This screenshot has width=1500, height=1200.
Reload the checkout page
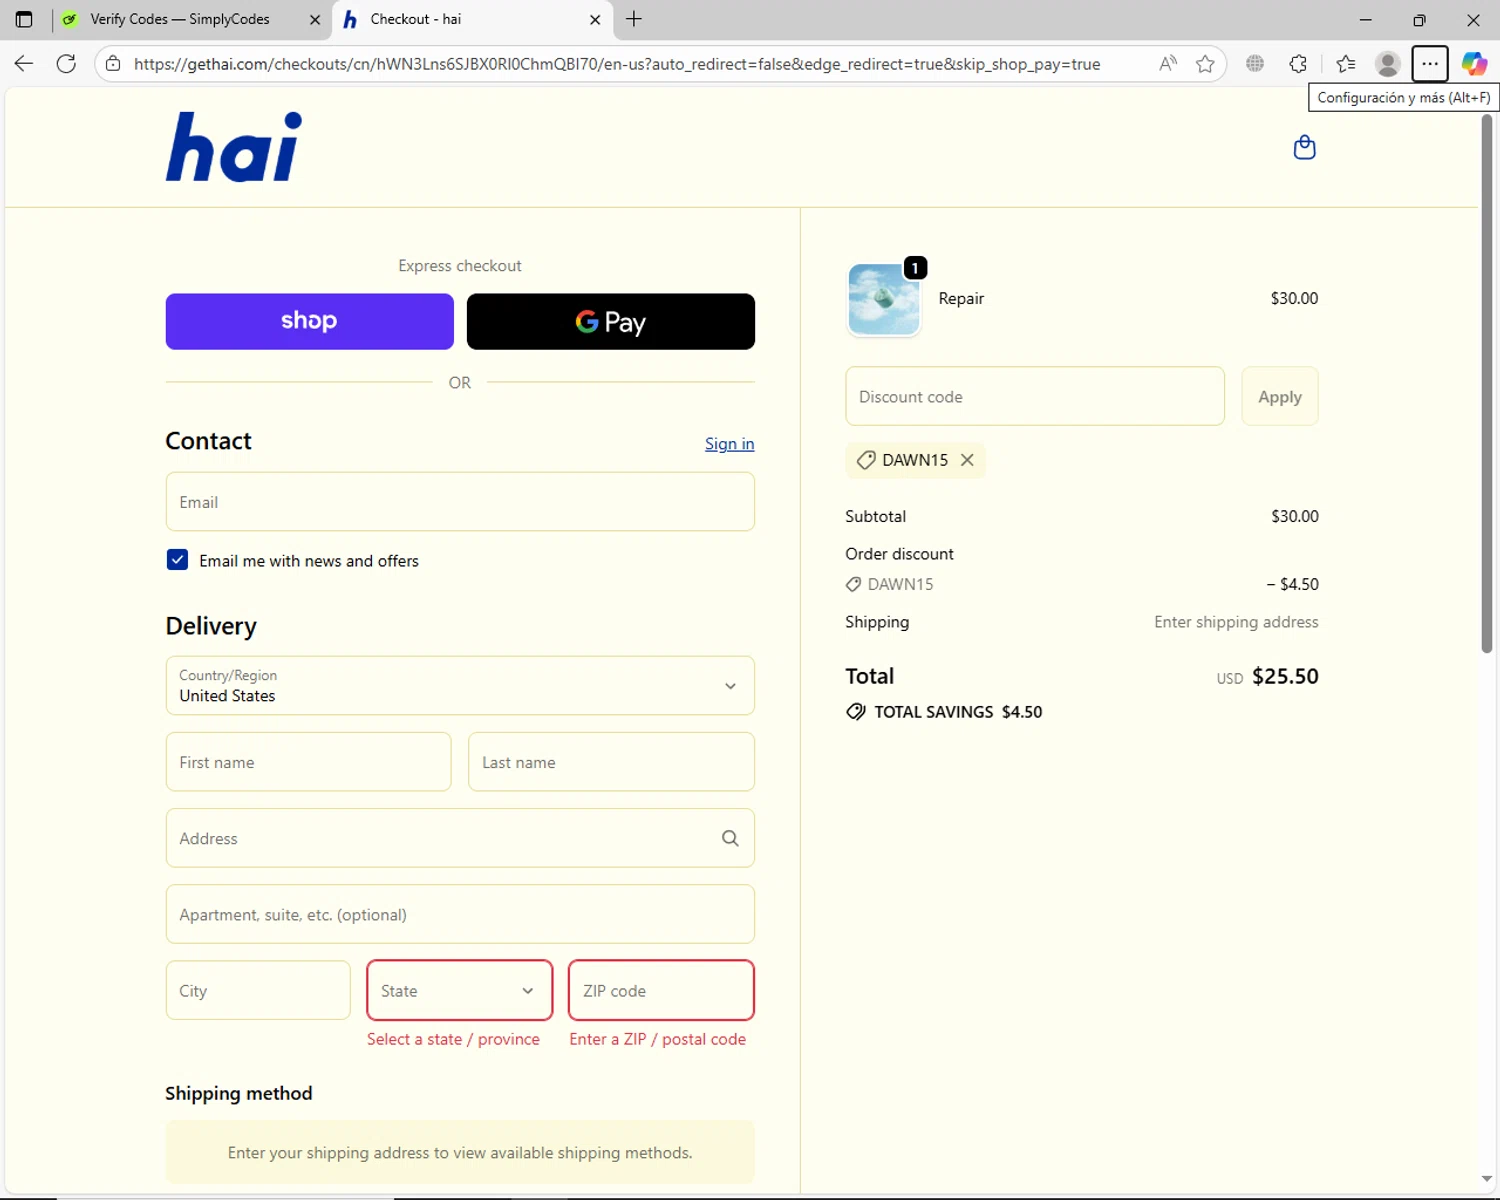[x=66, y=64]
